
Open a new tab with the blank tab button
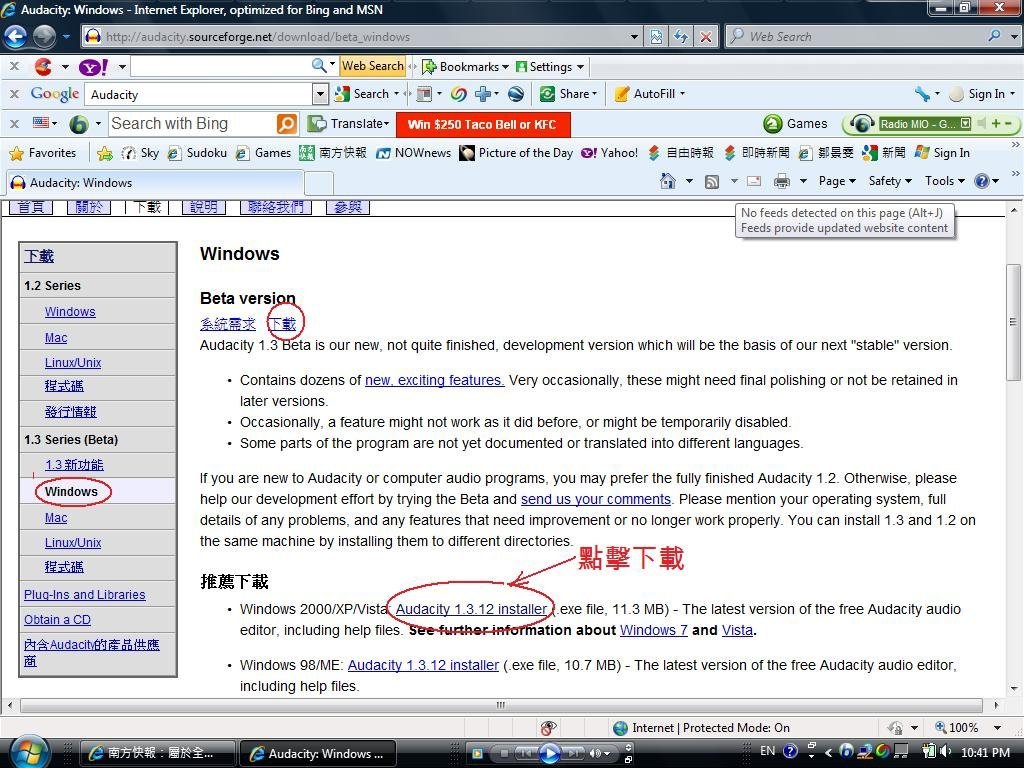319,183
